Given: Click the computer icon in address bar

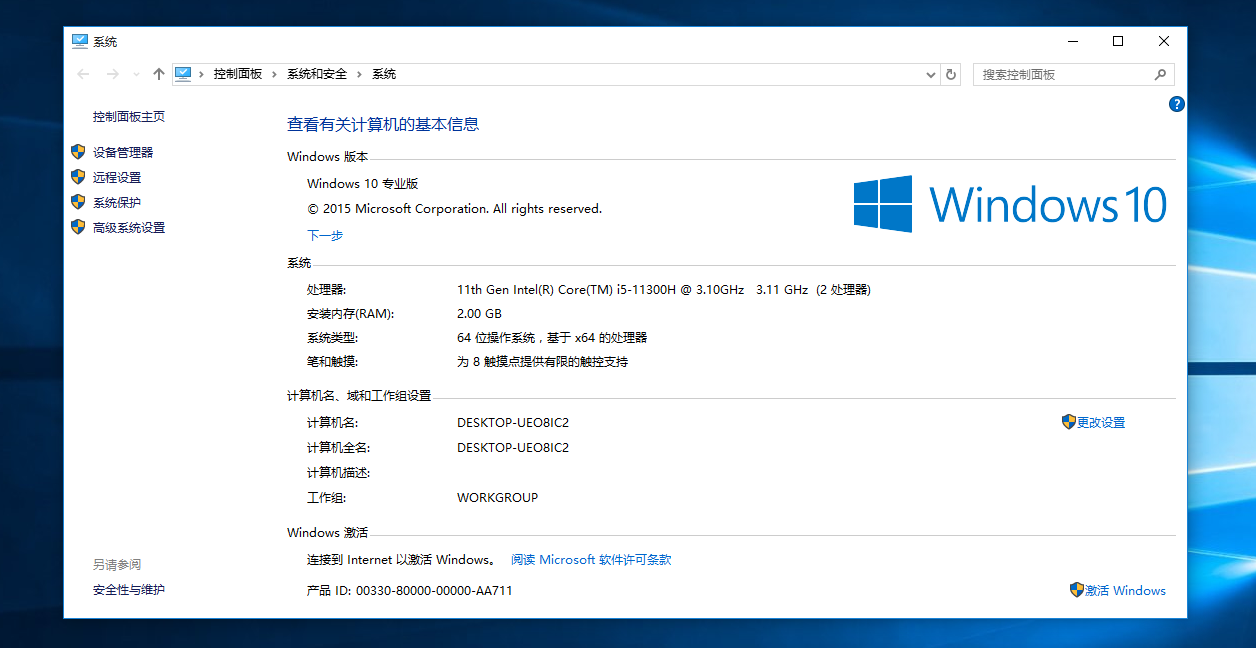Looking at the screenshot, I should click(x=183, y=73).
